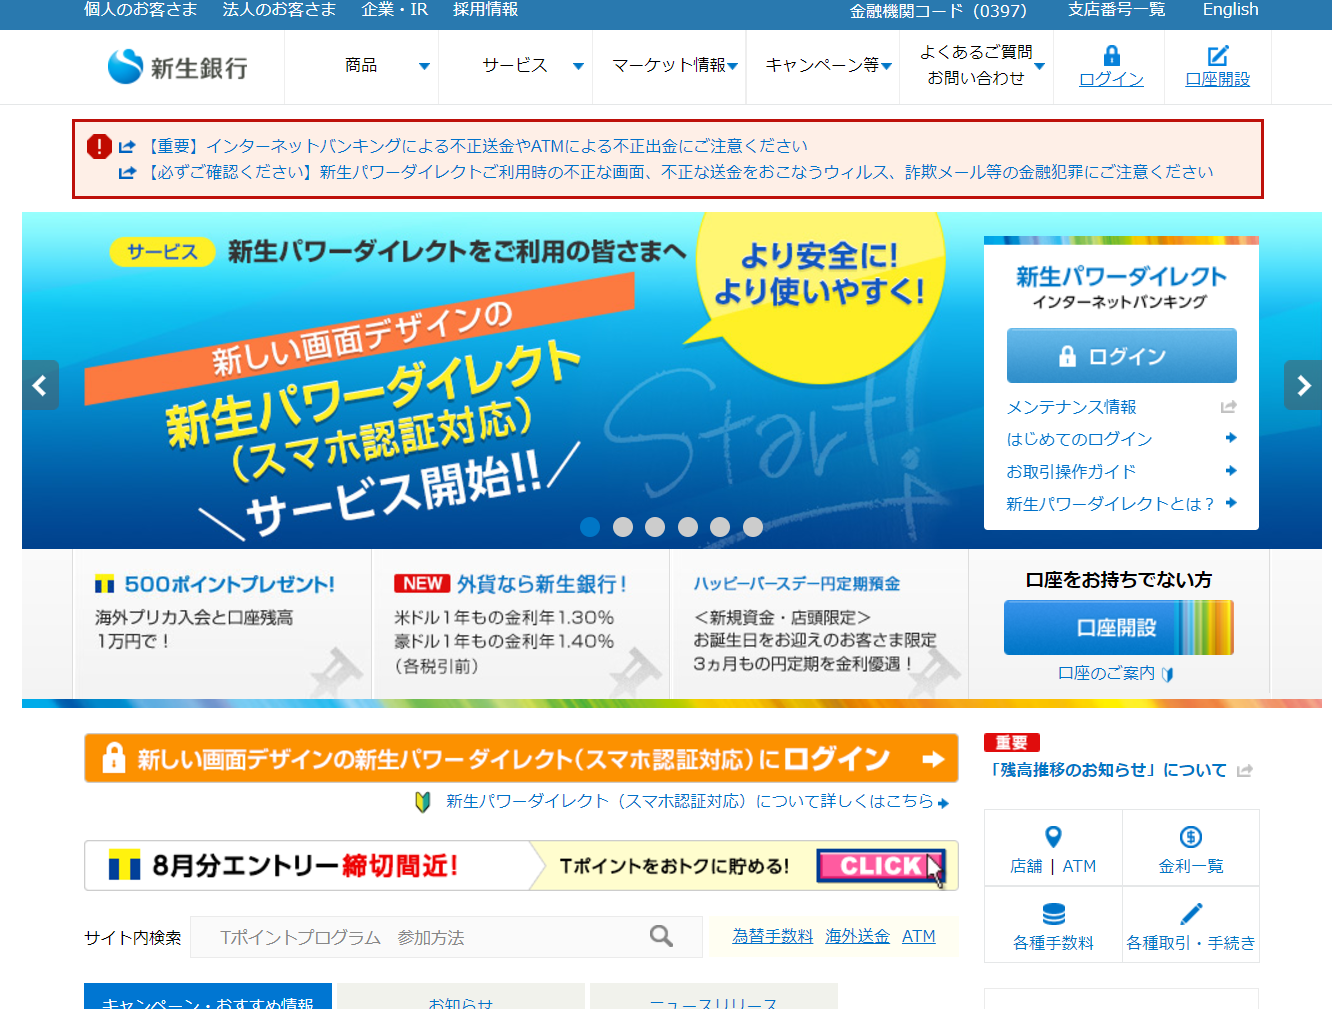Click the rainbow 口座開設 button
The width and height of the screenshot is (1332, 1009).
click(x=1118, y=628)
